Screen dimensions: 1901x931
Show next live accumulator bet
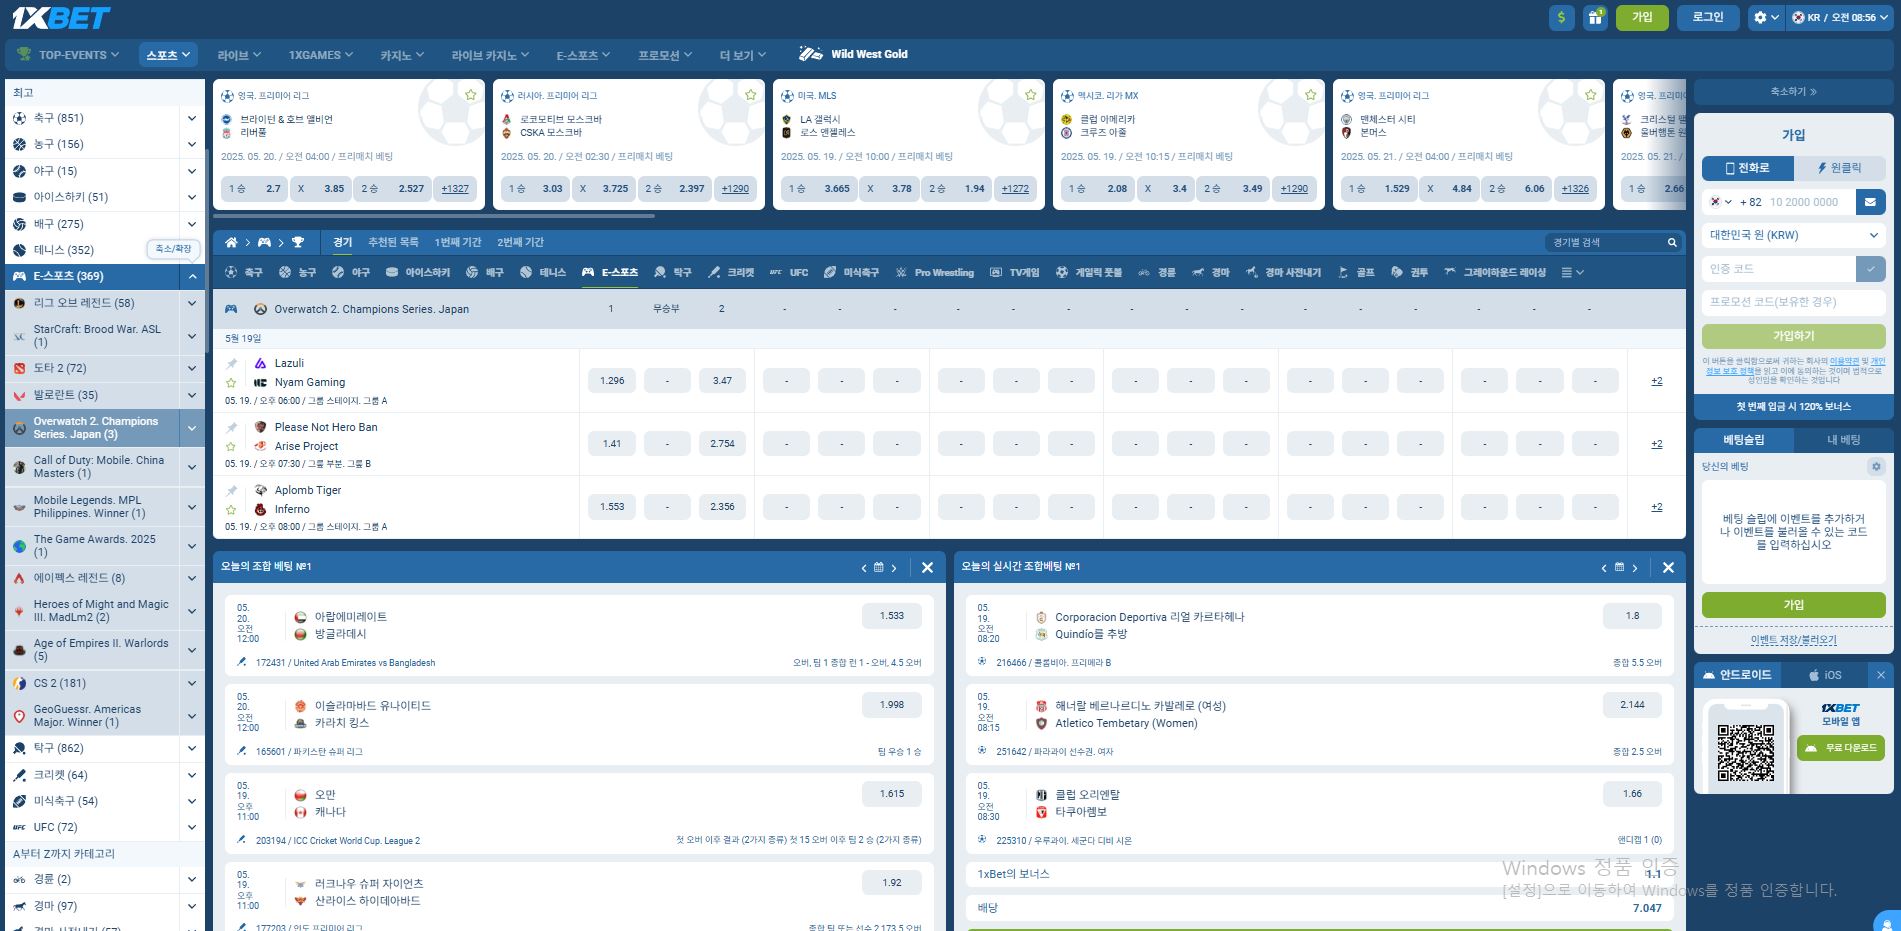click(x=1635, y=567)
